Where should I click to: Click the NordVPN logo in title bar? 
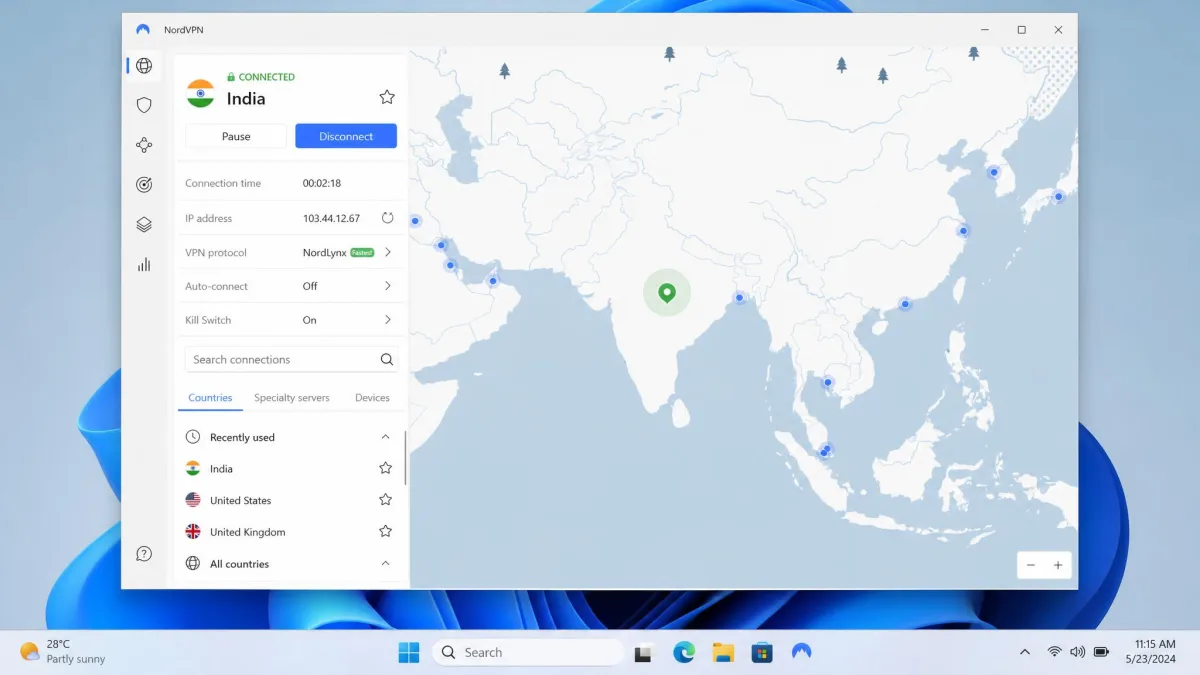[x=144, y=30]
